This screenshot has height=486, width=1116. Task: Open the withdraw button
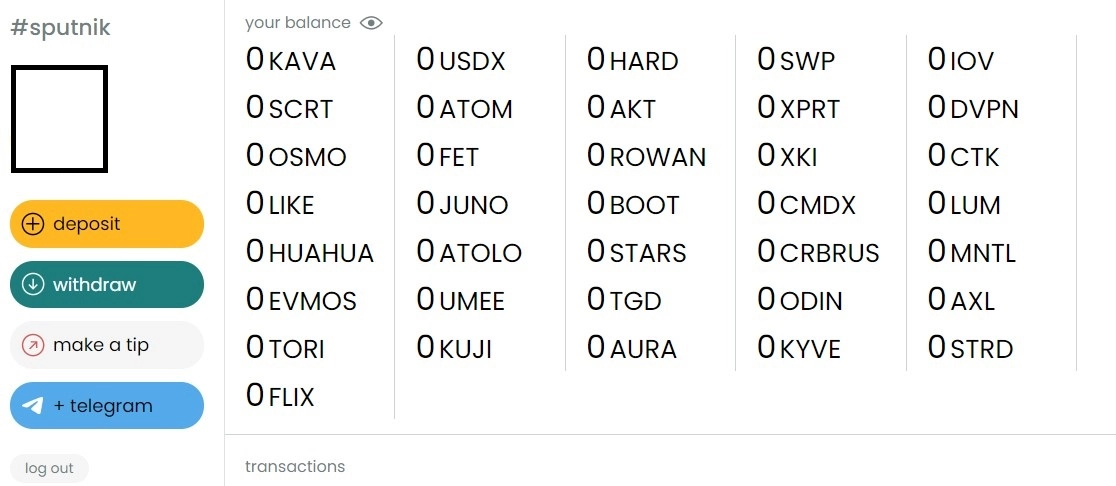(x=107, y=285)
